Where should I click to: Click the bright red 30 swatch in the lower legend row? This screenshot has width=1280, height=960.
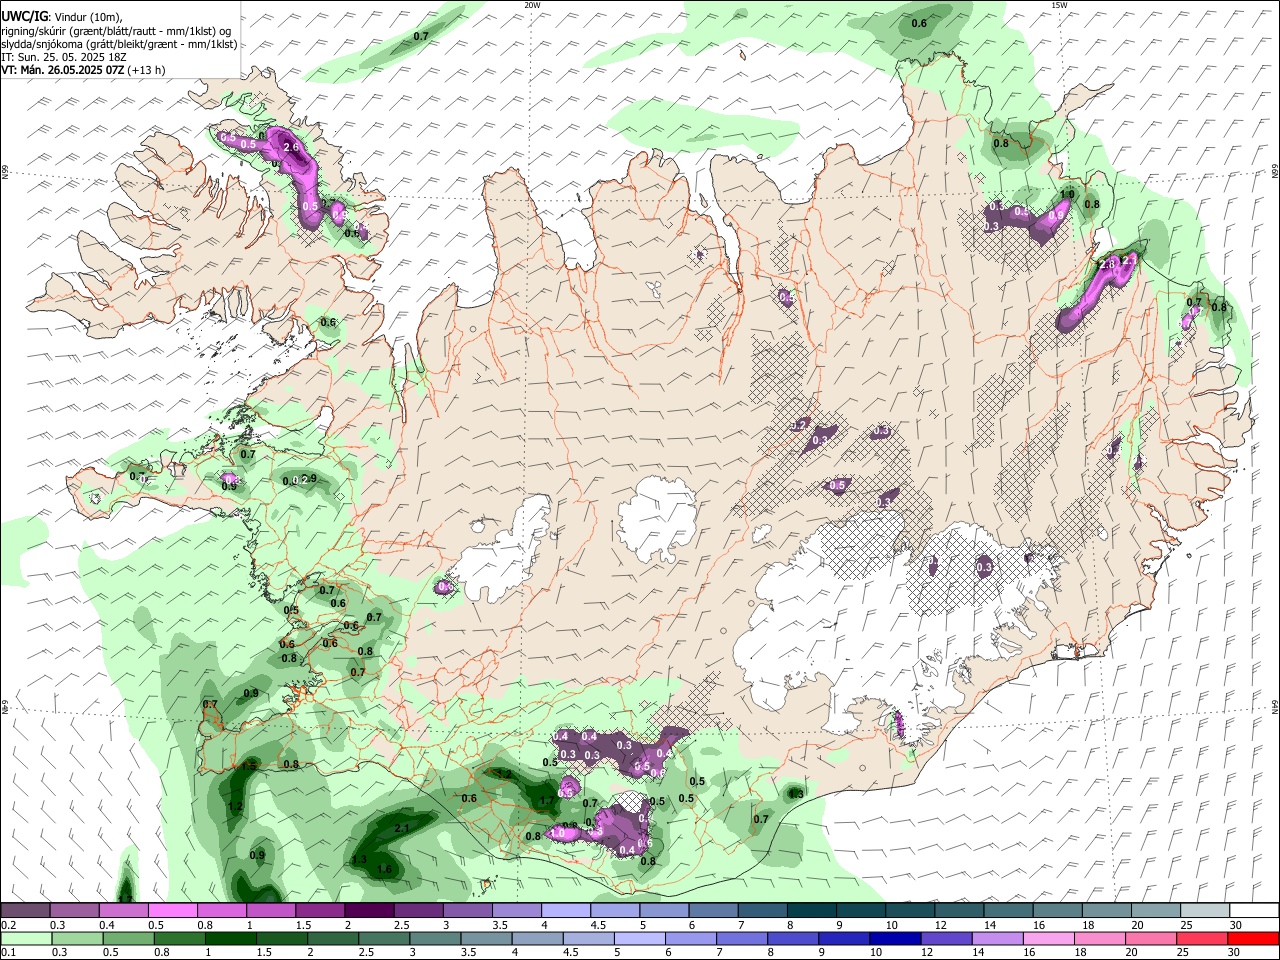(1253, 938)
